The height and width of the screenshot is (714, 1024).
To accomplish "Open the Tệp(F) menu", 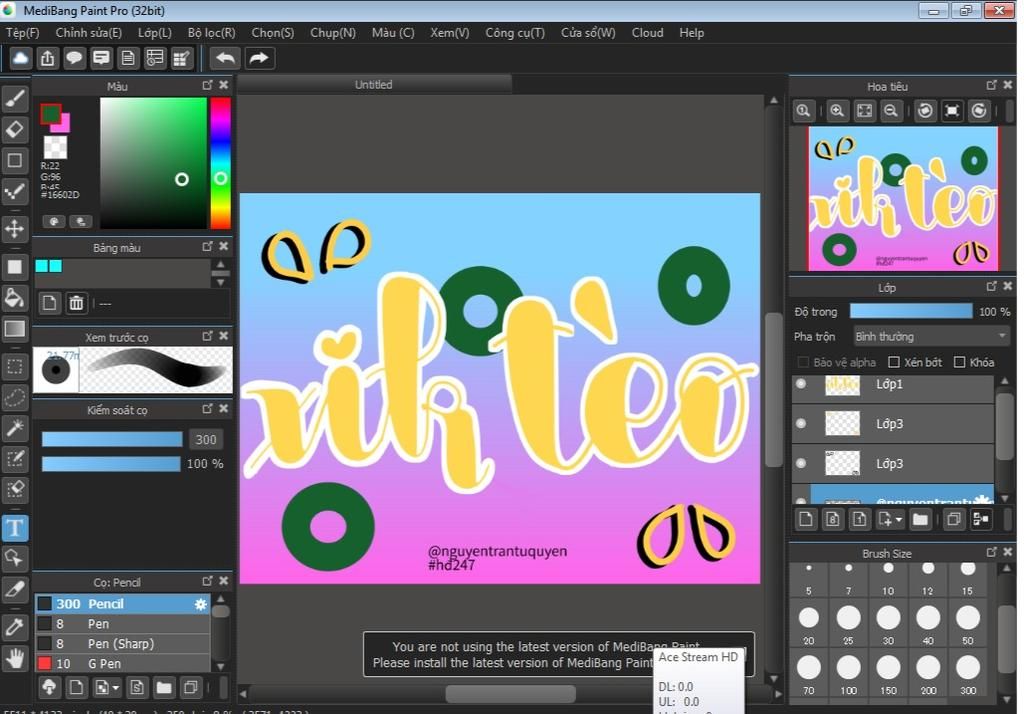I will click(23, 33).
